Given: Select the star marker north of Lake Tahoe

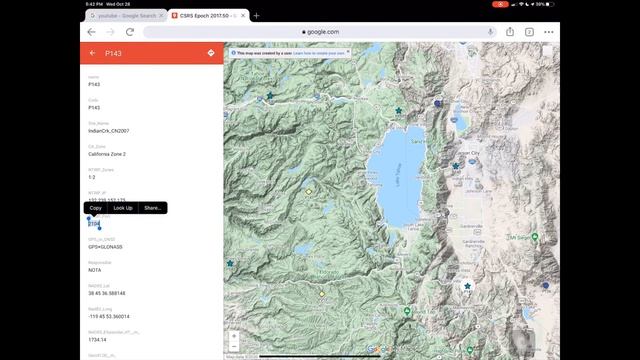Looking at the screenshot, I should tap(398, 110).
